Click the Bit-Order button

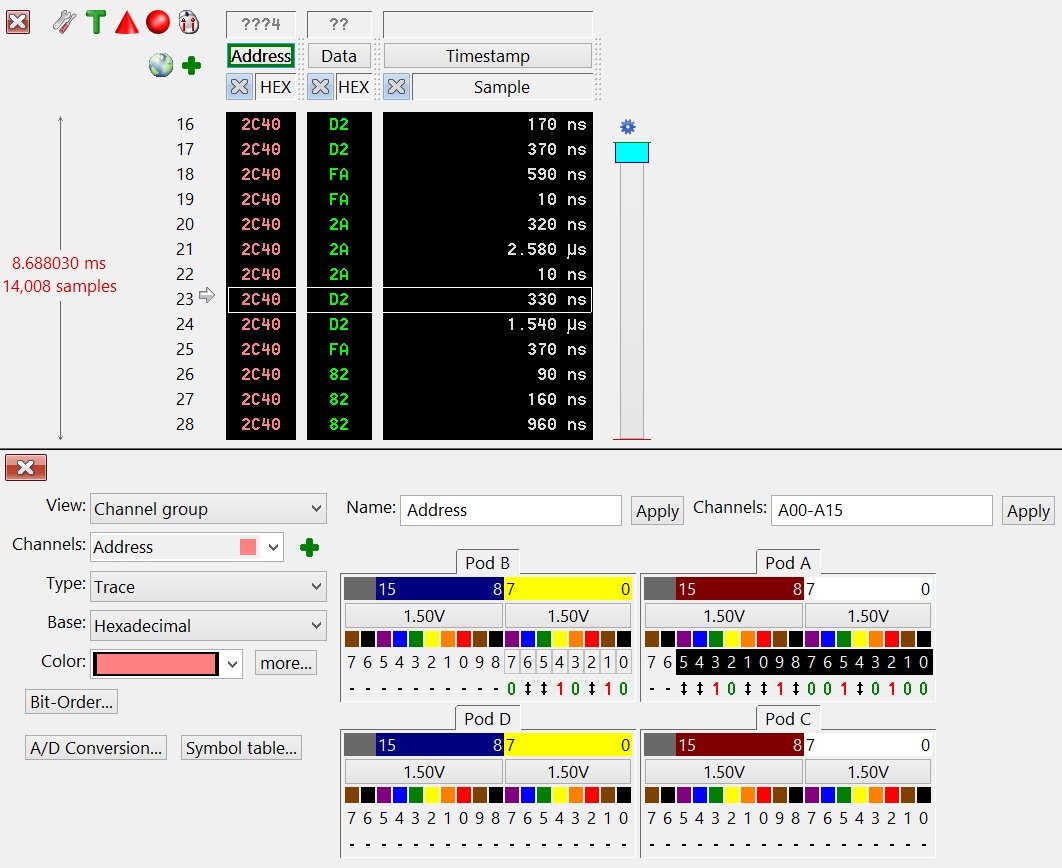[72, 702]
